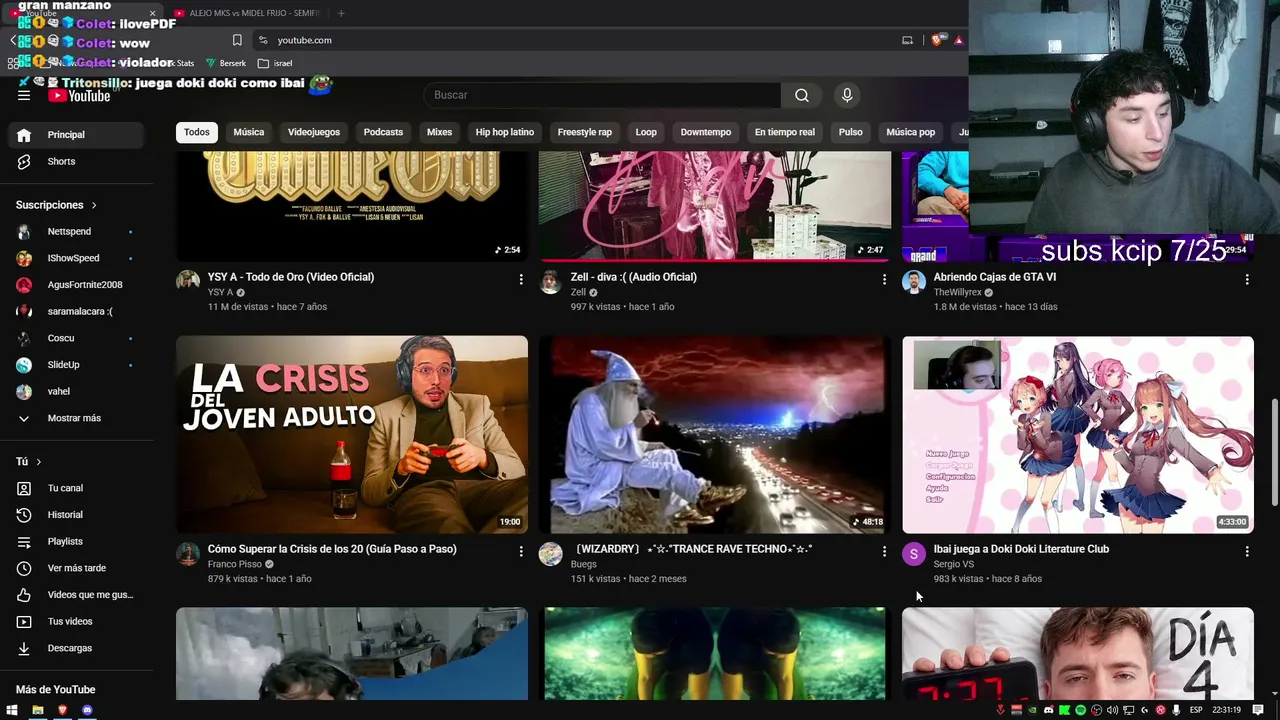Open the Zell channel avatar
Image resolution: width=1280 pixels, height=720 pixels.
pyautogui.click(x=551, y=280)
